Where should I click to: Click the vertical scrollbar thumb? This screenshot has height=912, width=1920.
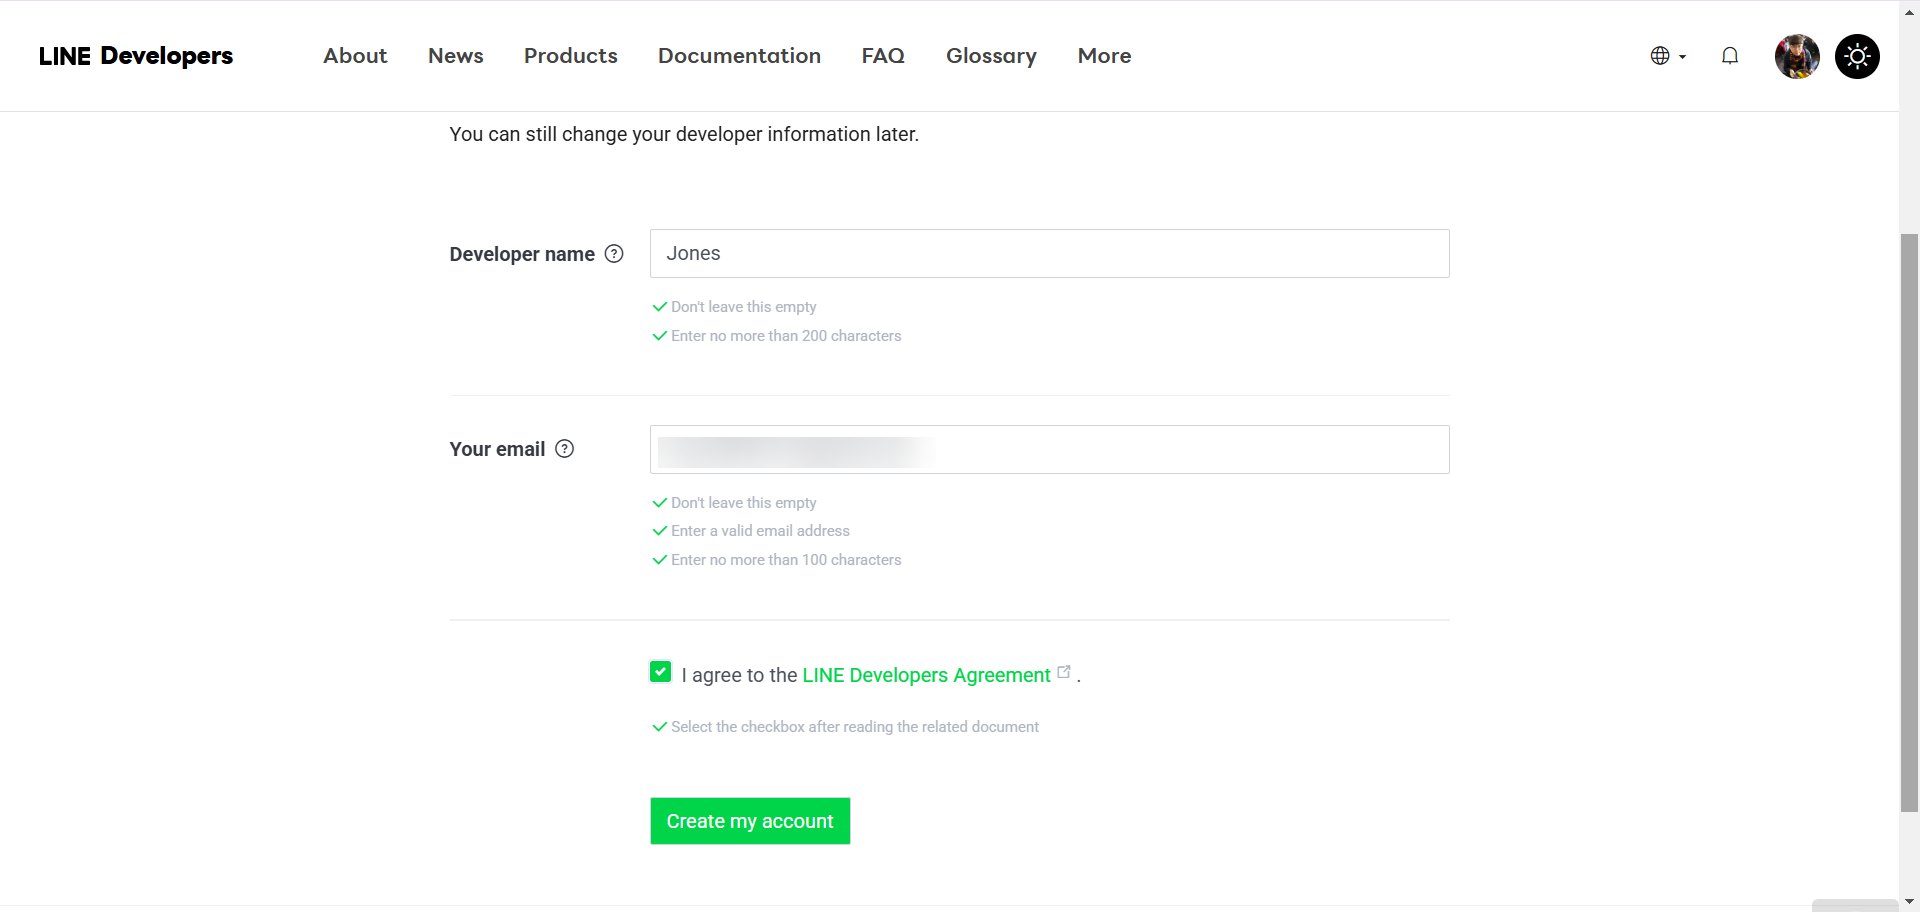coord(1910,522)
